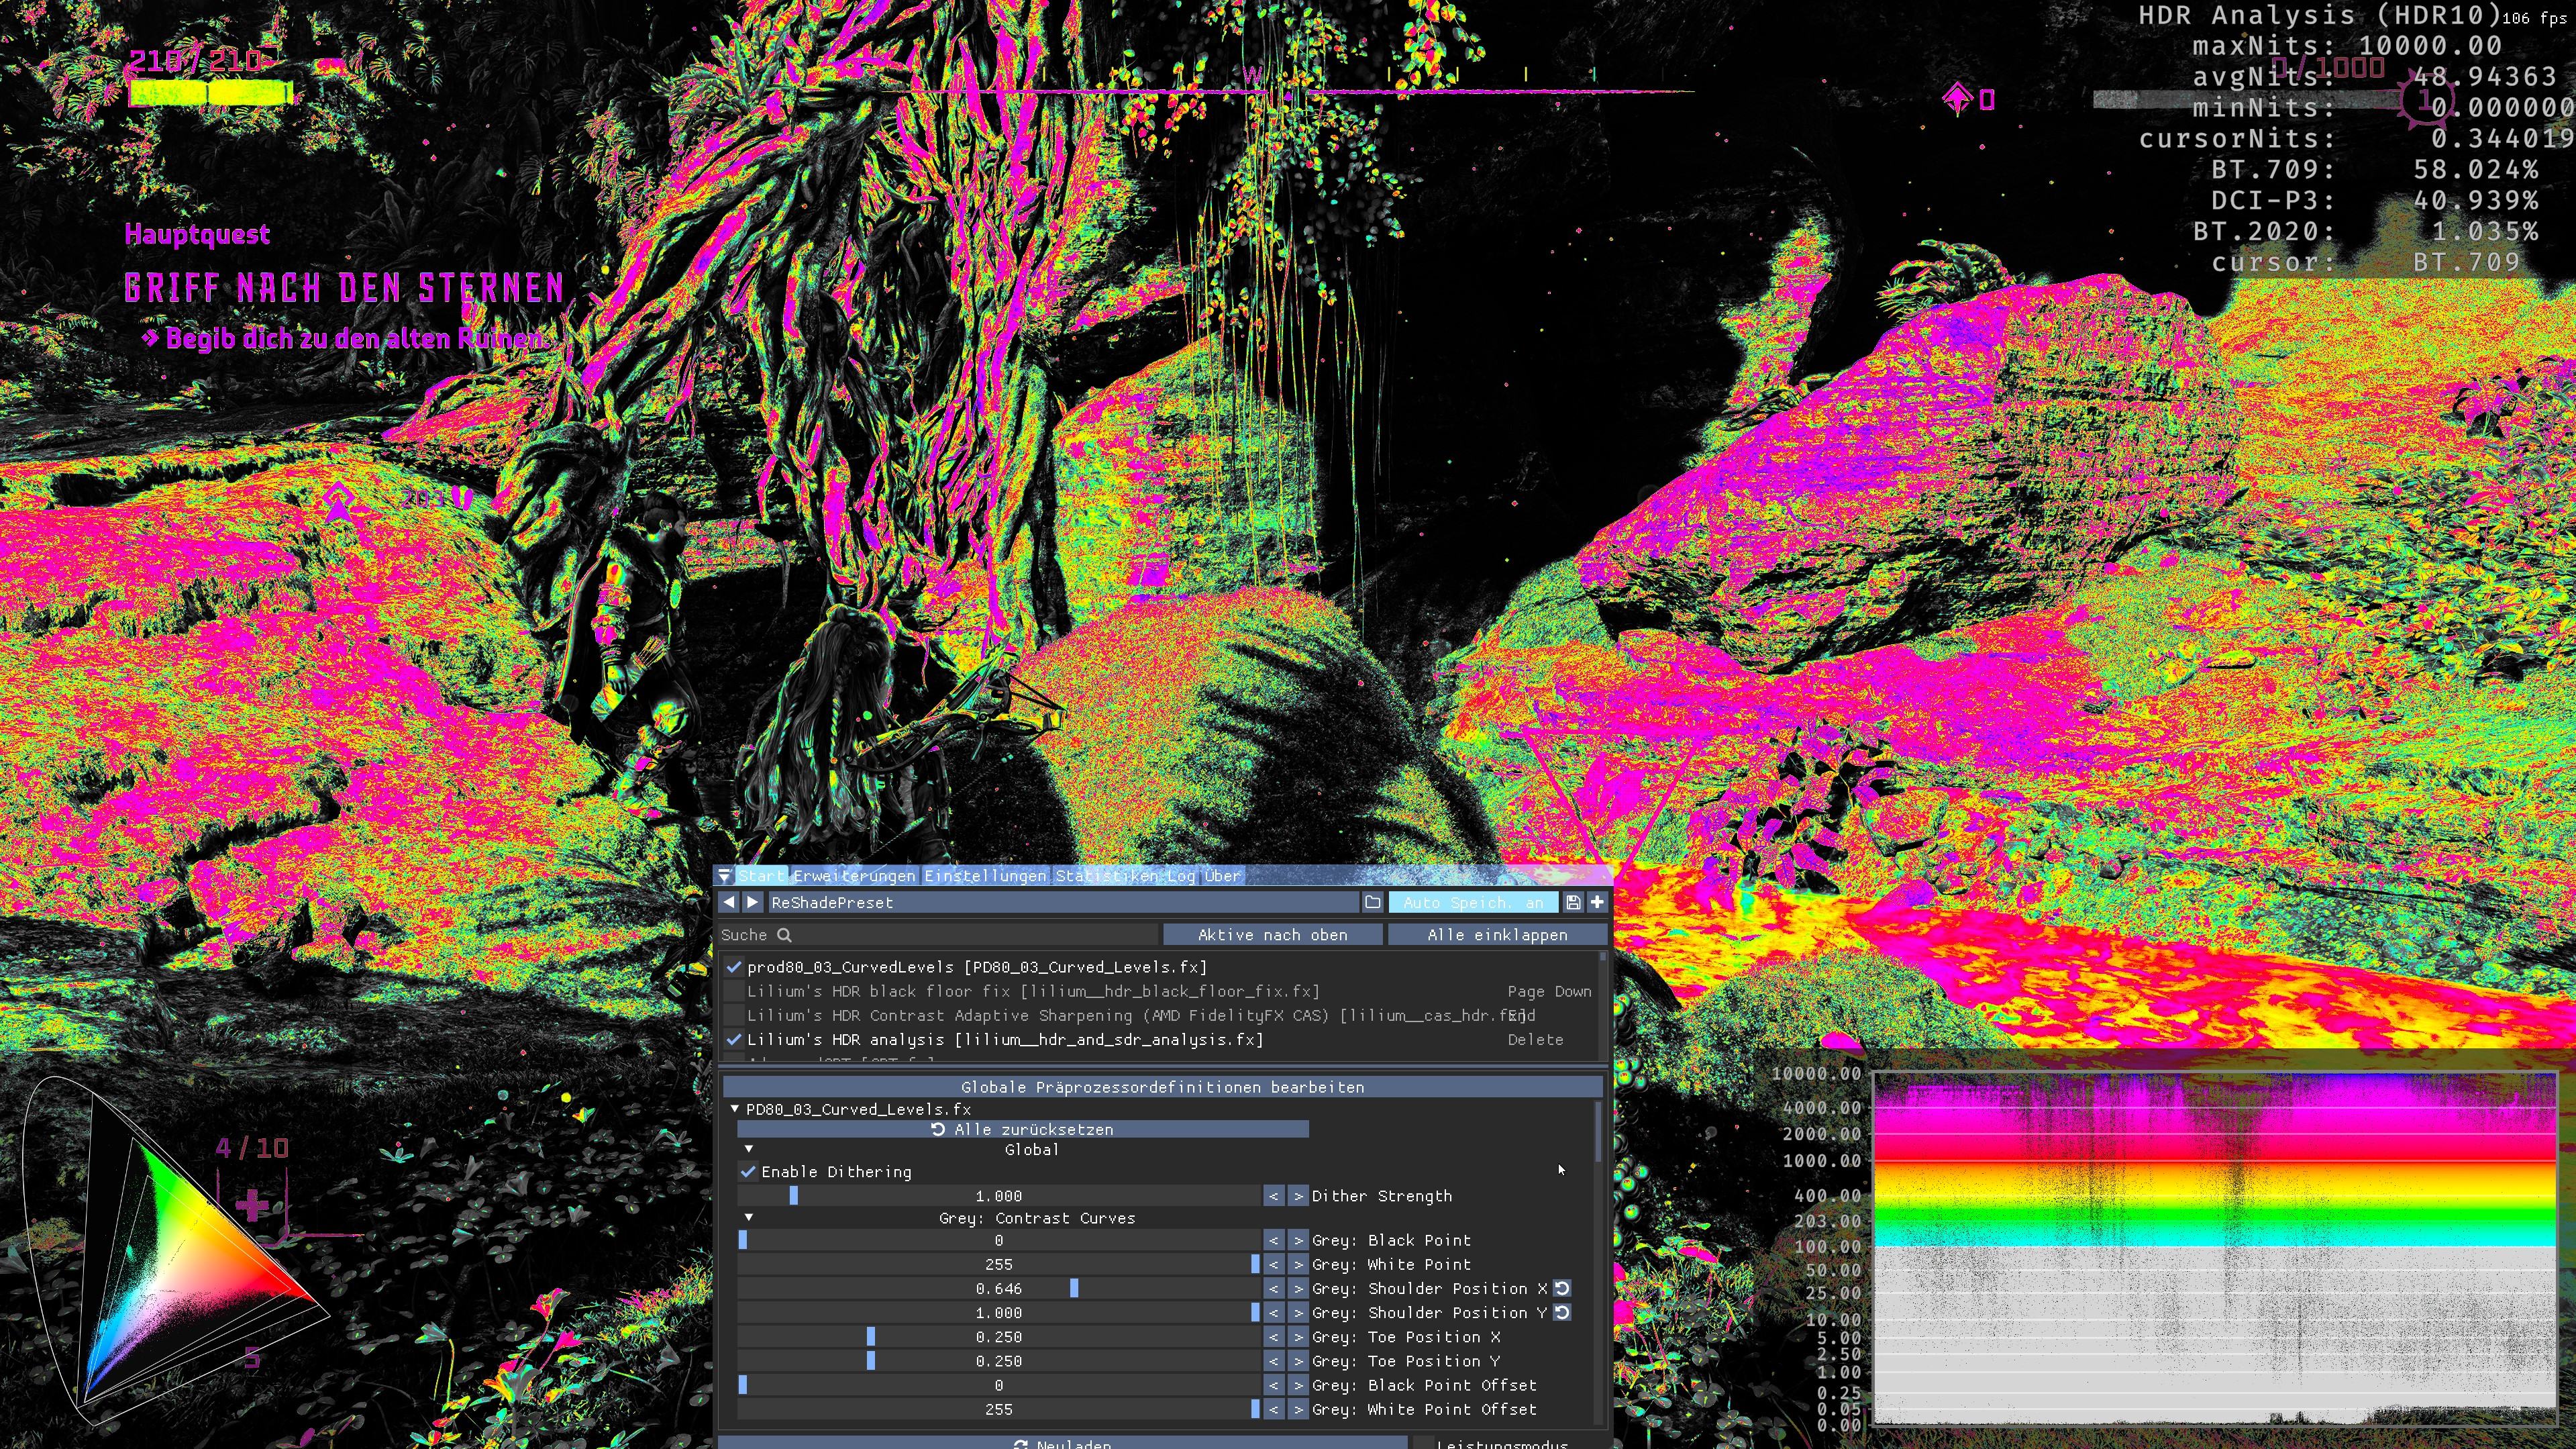
Task: Decrease Grey: Toe Position X value
Action: click(1273, 1337)
